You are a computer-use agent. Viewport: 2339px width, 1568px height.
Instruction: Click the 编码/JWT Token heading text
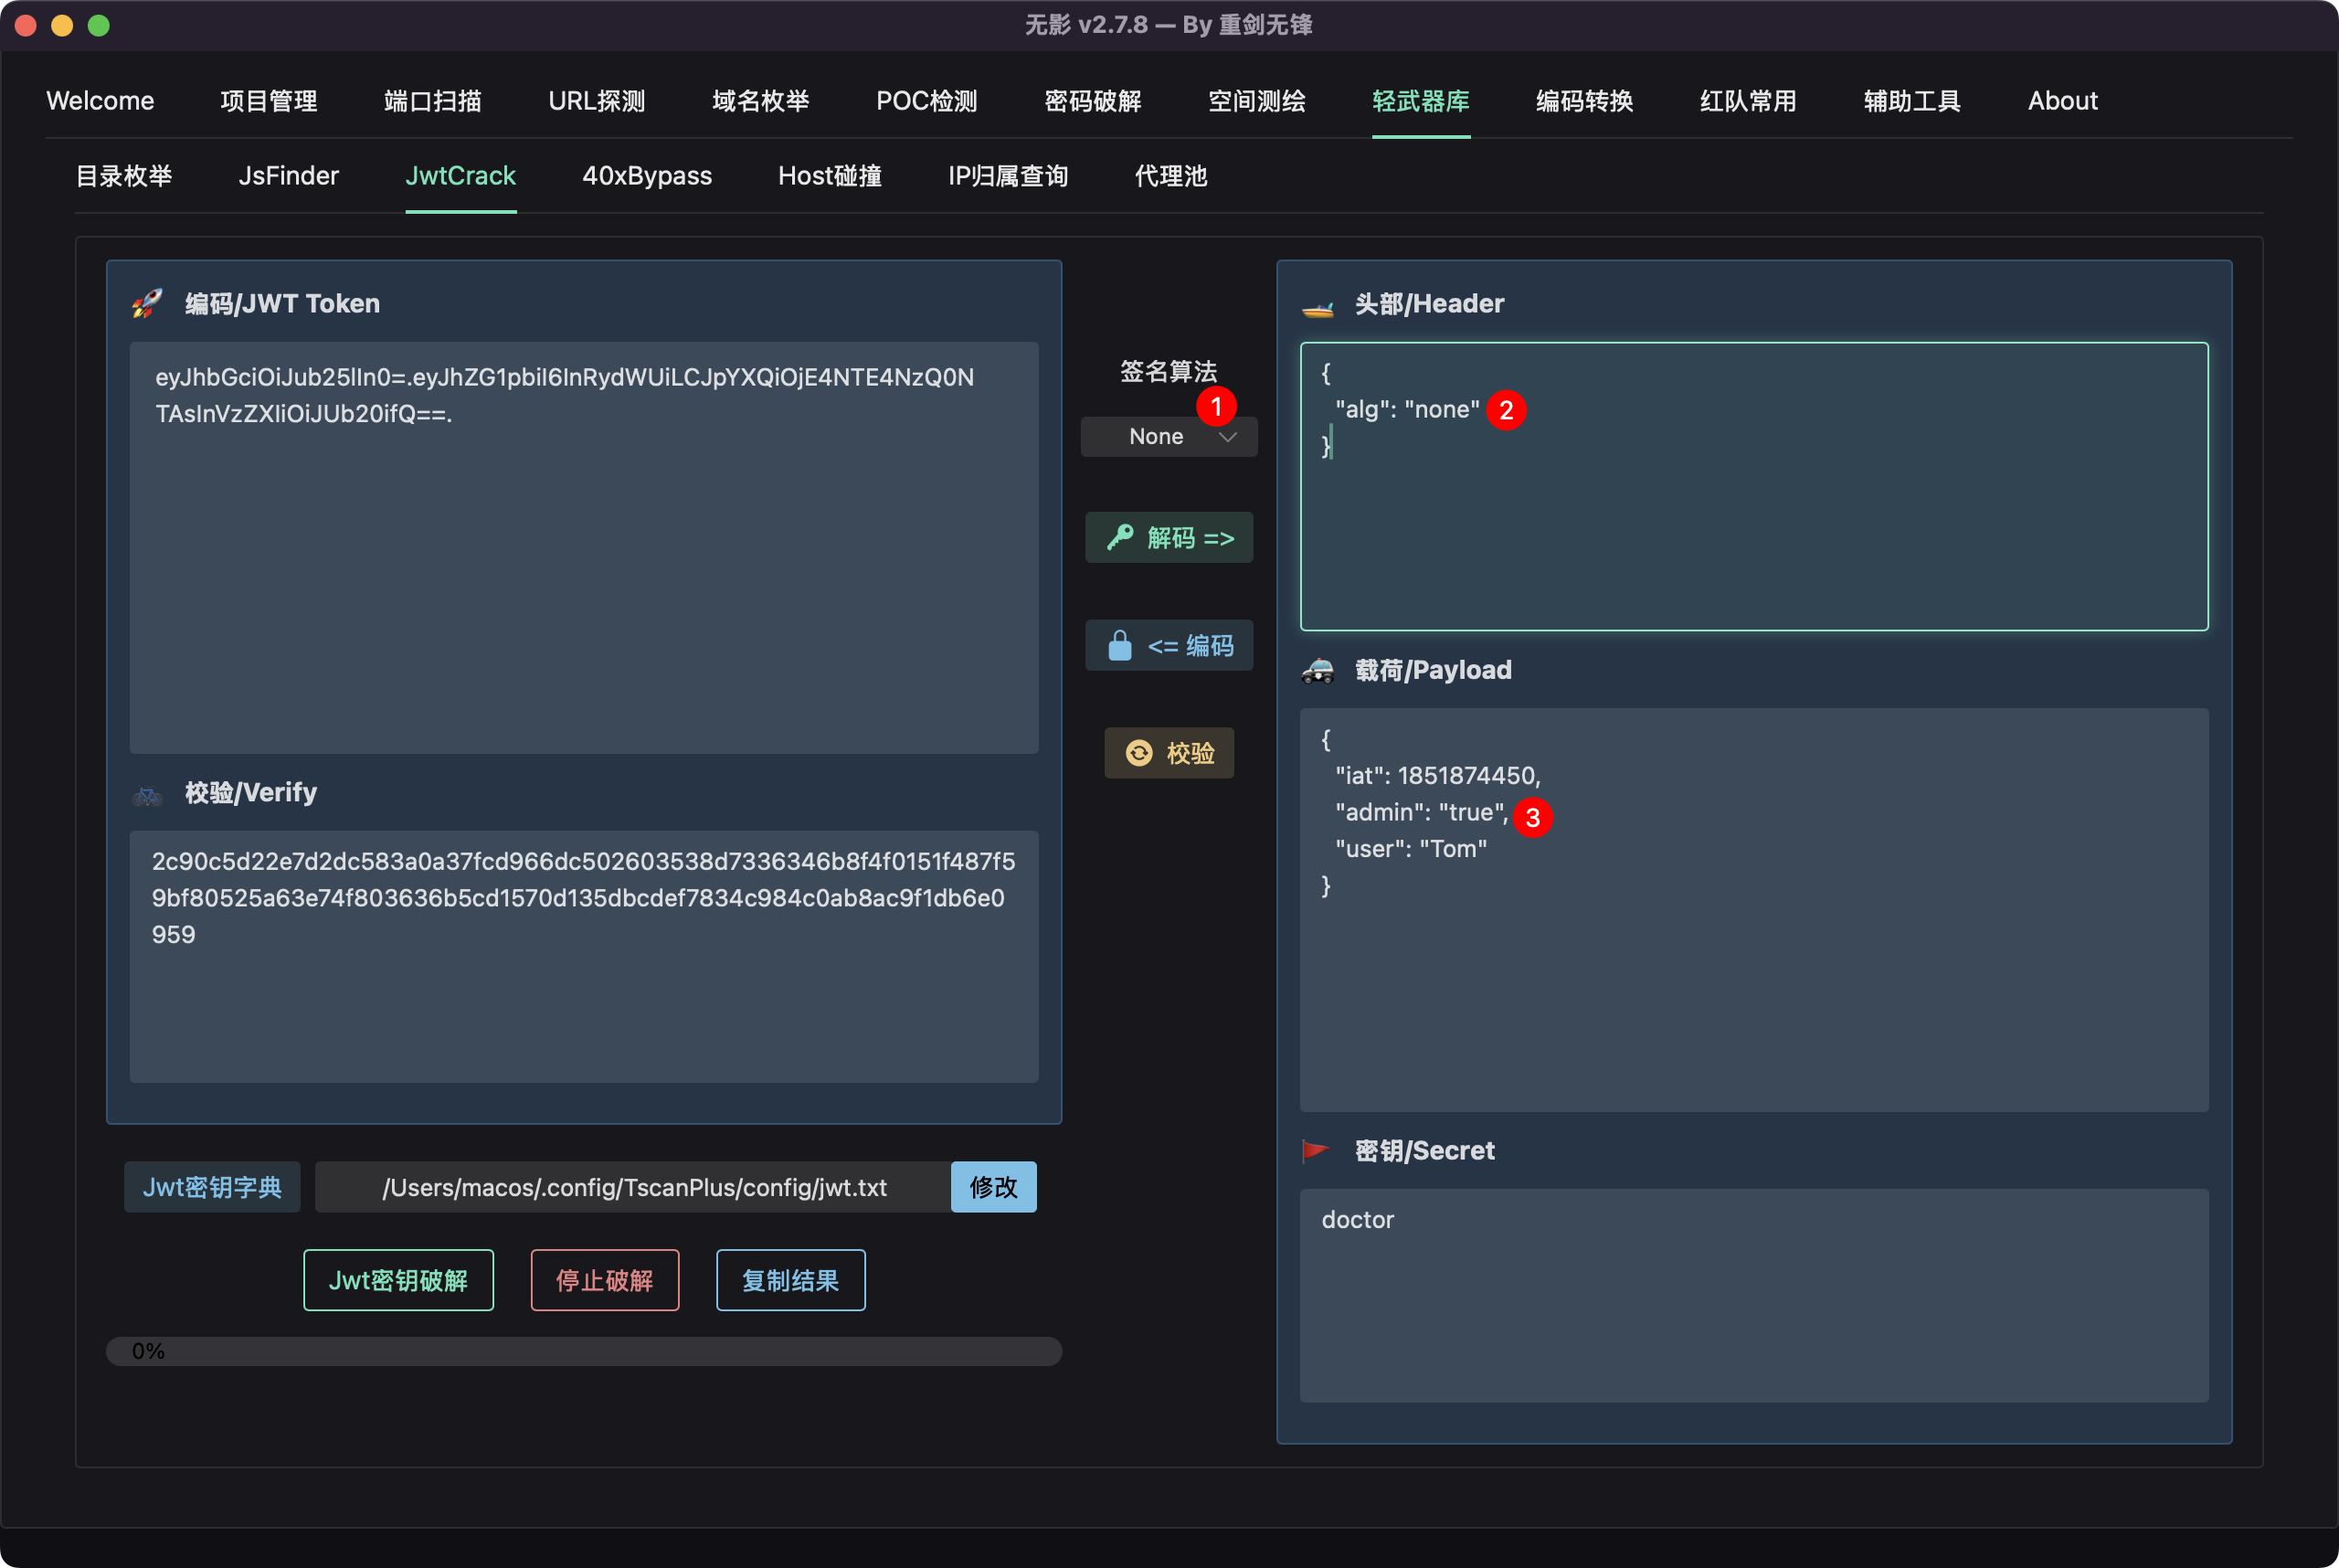click(282, 304)
